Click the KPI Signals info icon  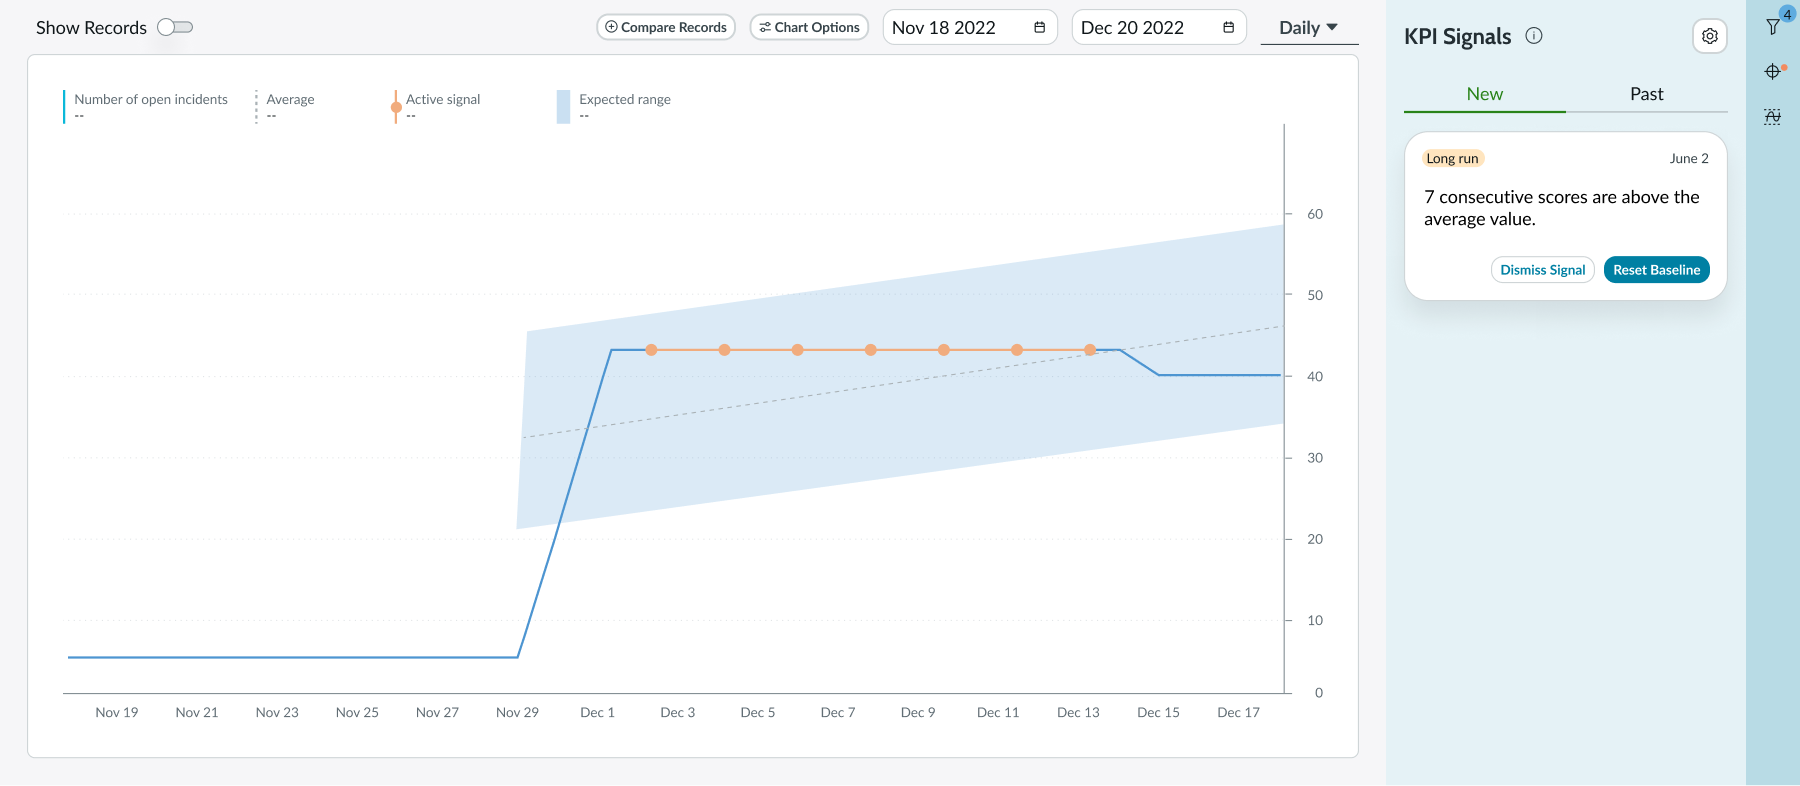click(1533, 36)
